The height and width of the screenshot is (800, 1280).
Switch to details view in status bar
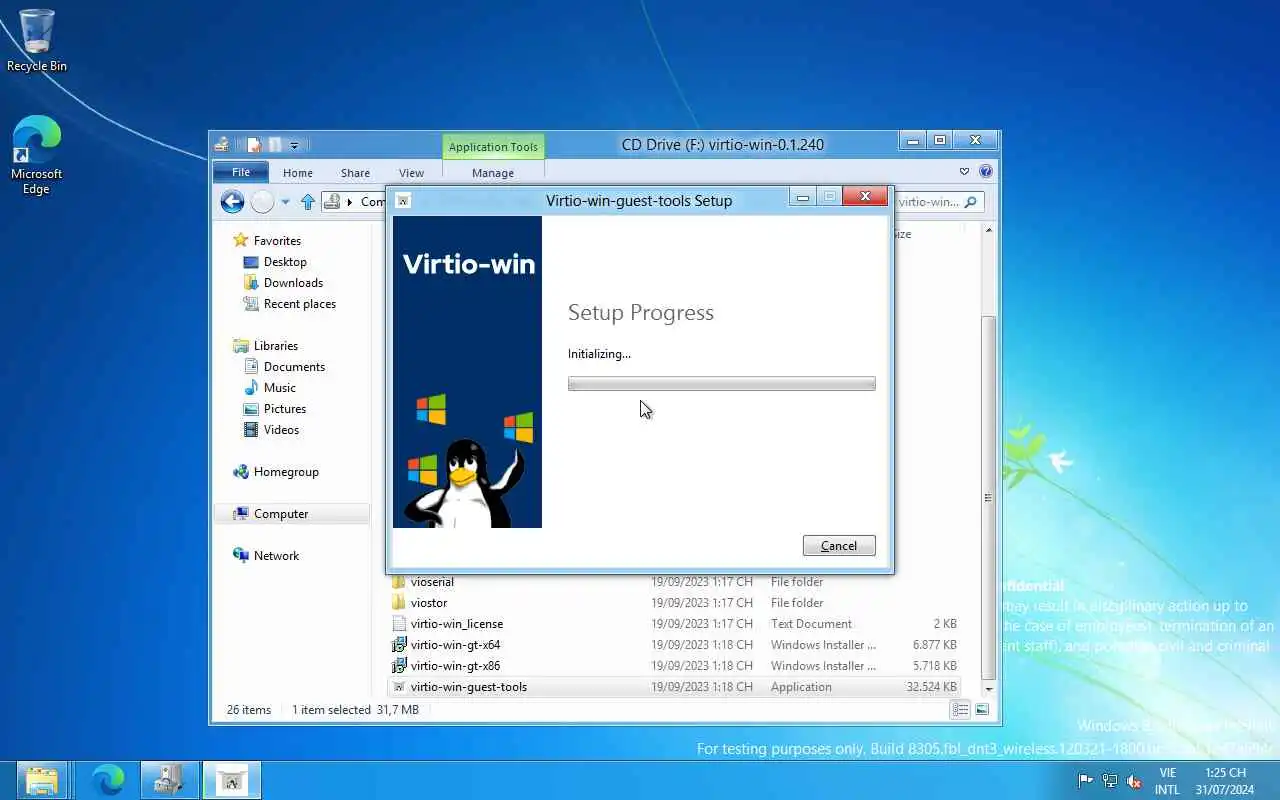(960, 710)
